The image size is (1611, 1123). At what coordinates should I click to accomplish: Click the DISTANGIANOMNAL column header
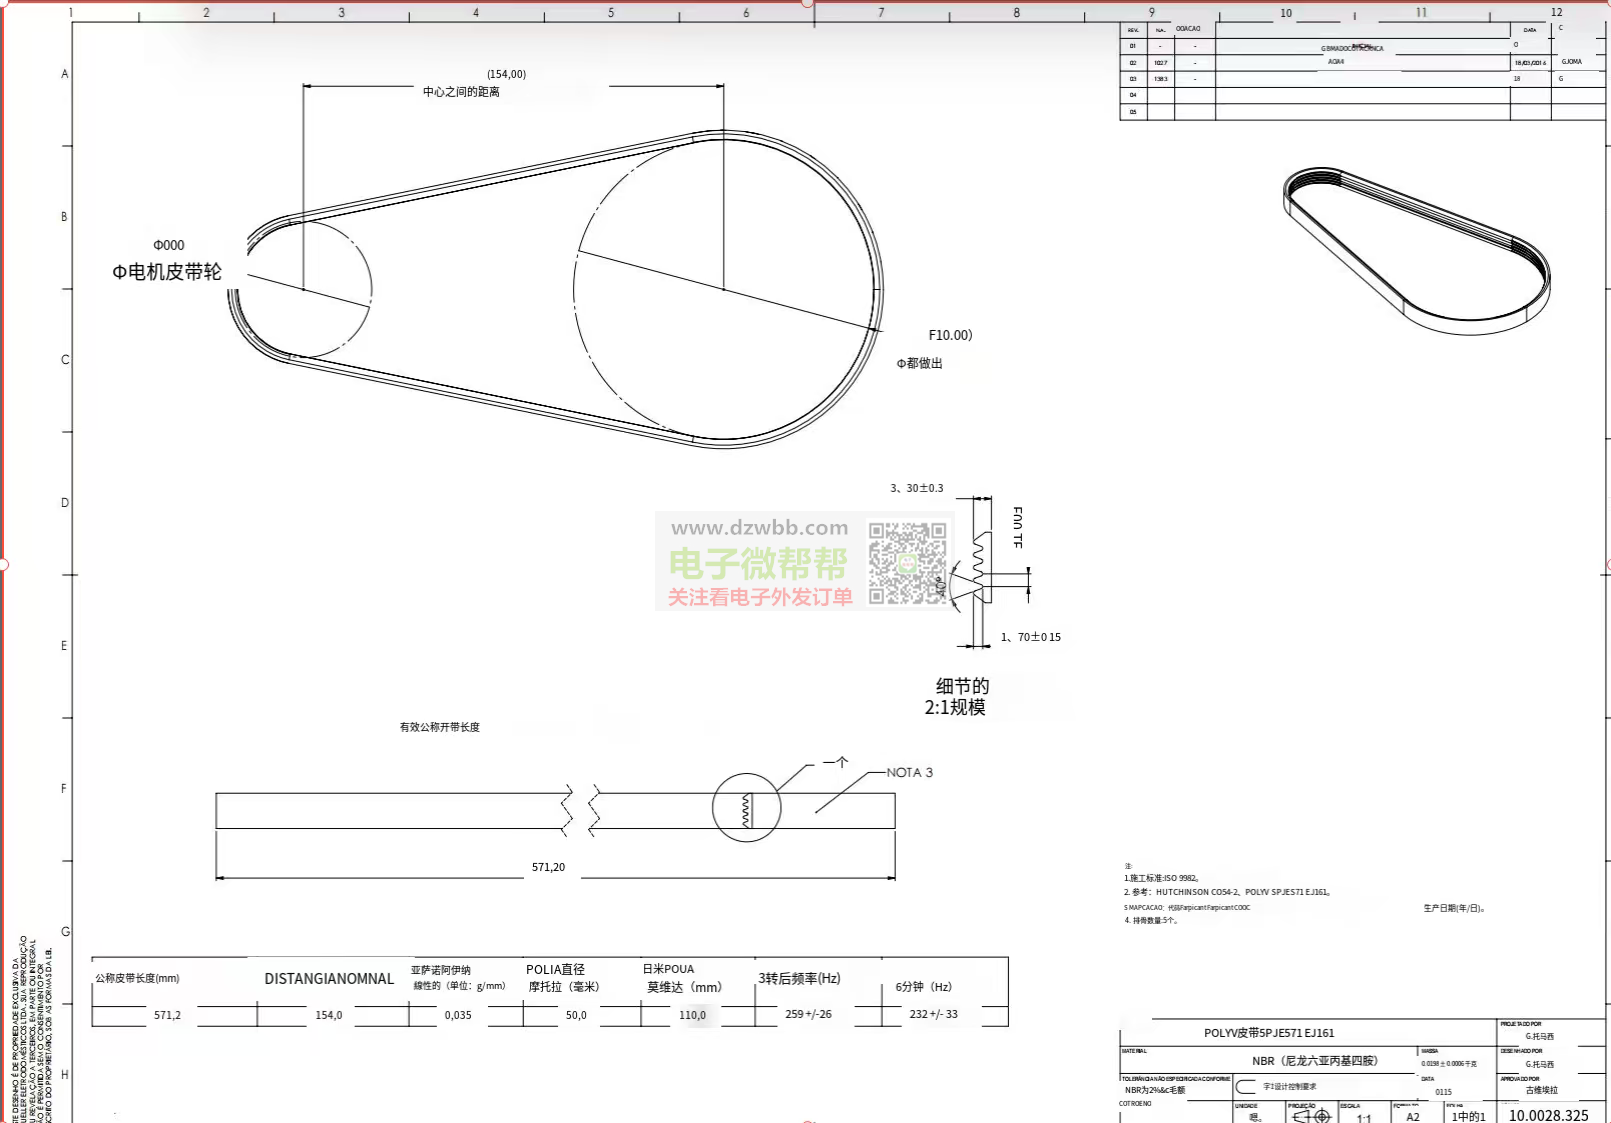[x=329, y=979]
